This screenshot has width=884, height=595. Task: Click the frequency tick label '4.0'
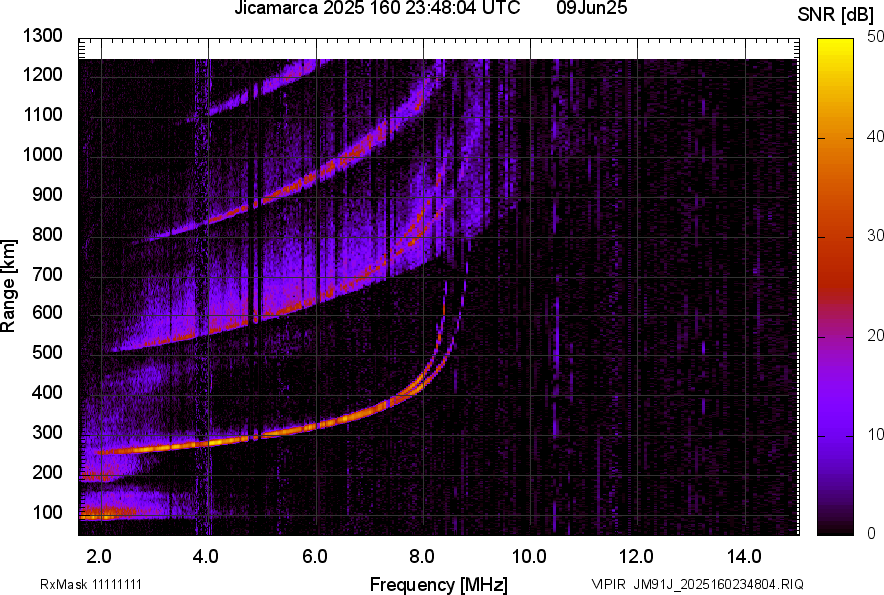coord(205,557)
